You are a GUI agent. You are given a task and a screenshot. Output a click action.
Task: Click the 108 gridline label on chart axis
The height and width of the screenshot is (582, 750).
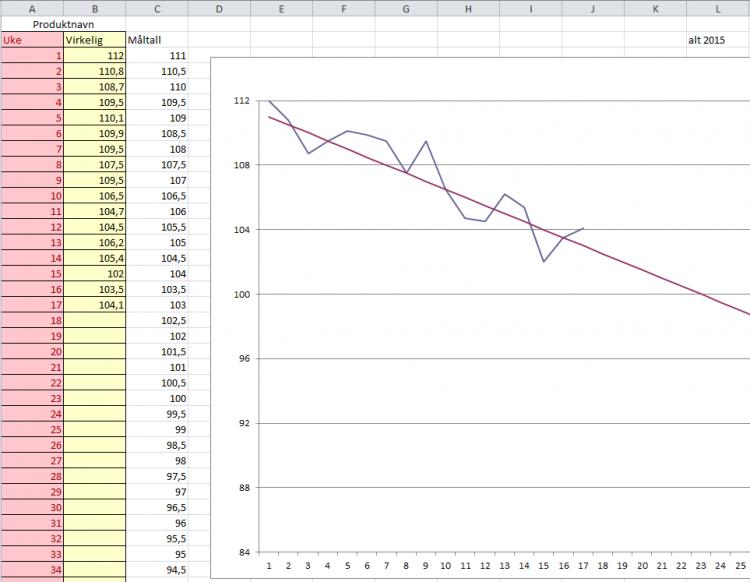pos(242,165)
